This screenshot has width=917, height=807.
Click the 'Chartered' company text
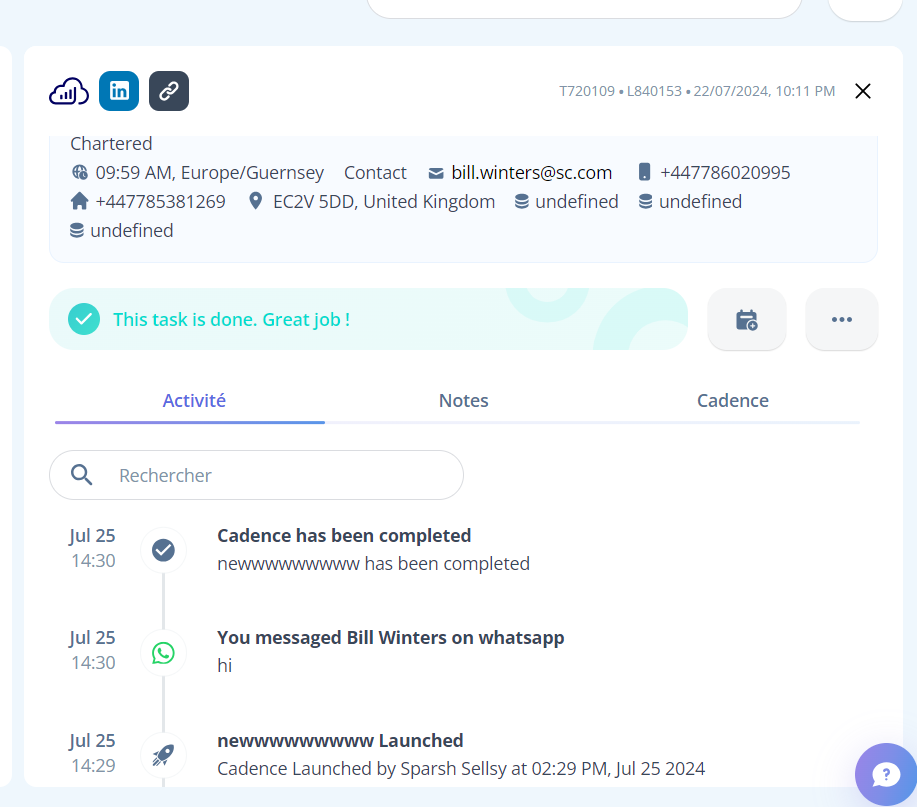[111, 143]
